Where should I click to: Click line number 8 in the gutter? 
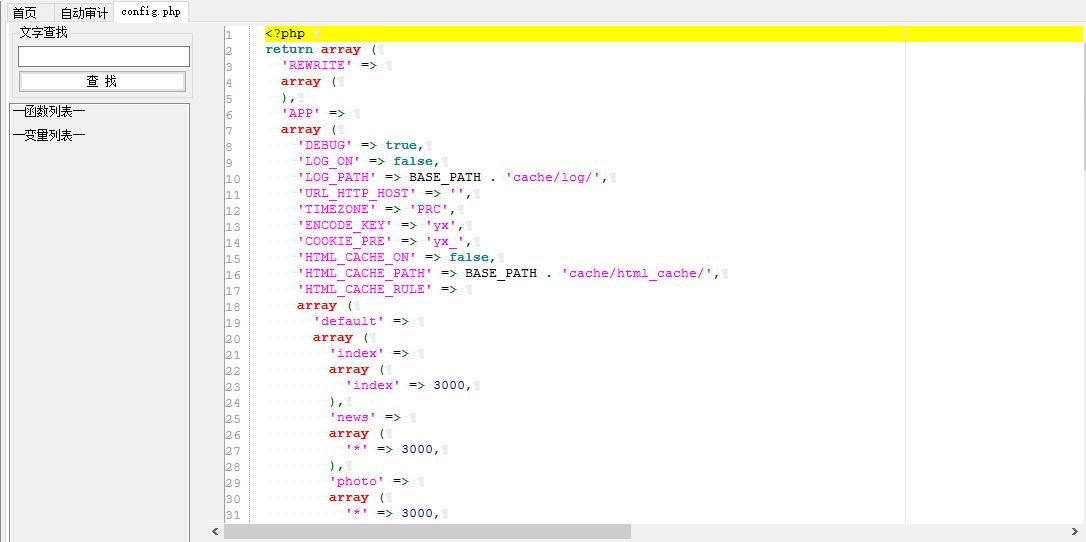coord(229,146)
